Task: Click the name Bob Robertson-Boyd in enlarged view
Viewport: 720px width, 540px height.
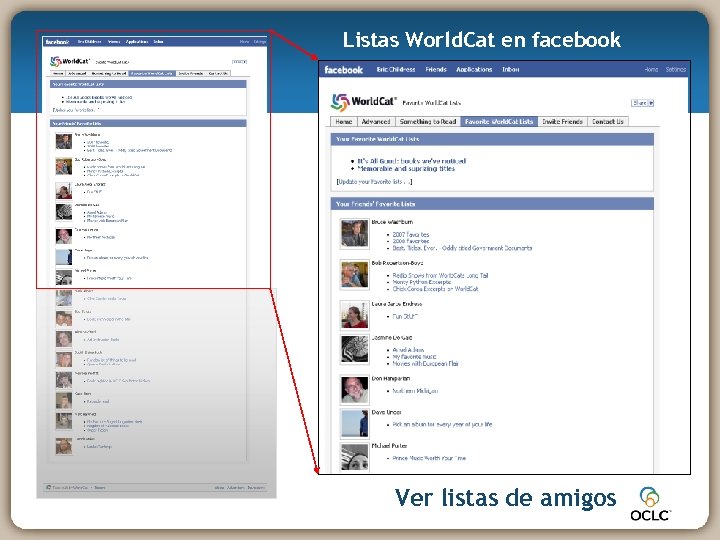Action: click(397, 263)
